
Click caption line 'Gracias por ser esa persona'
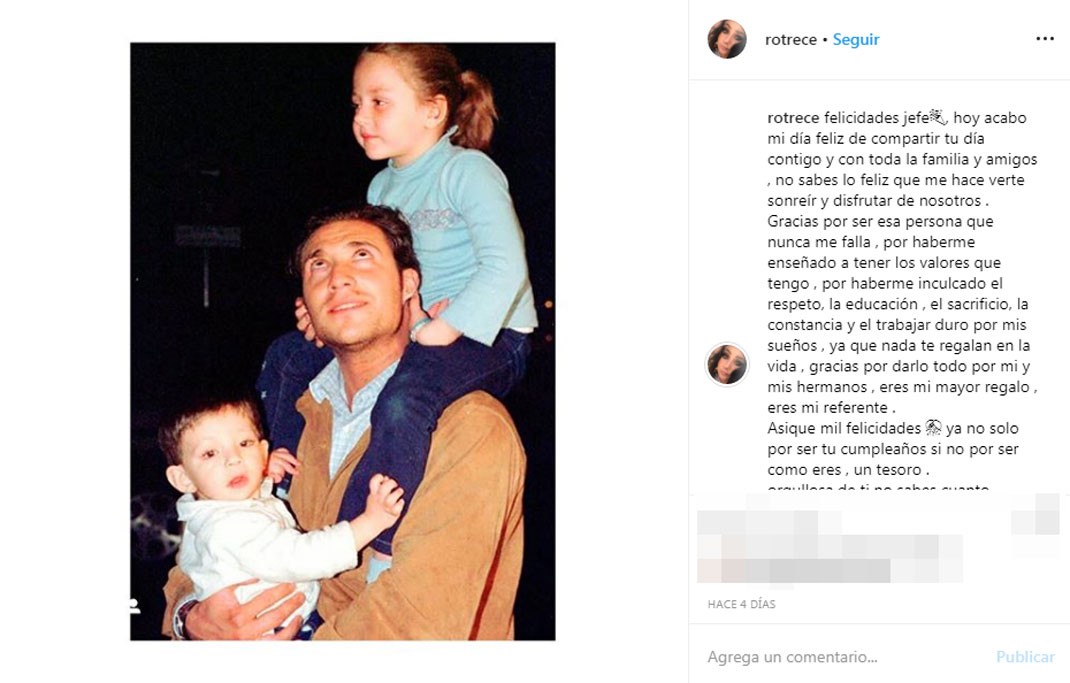pyautogui.click(x=880, y=221)
